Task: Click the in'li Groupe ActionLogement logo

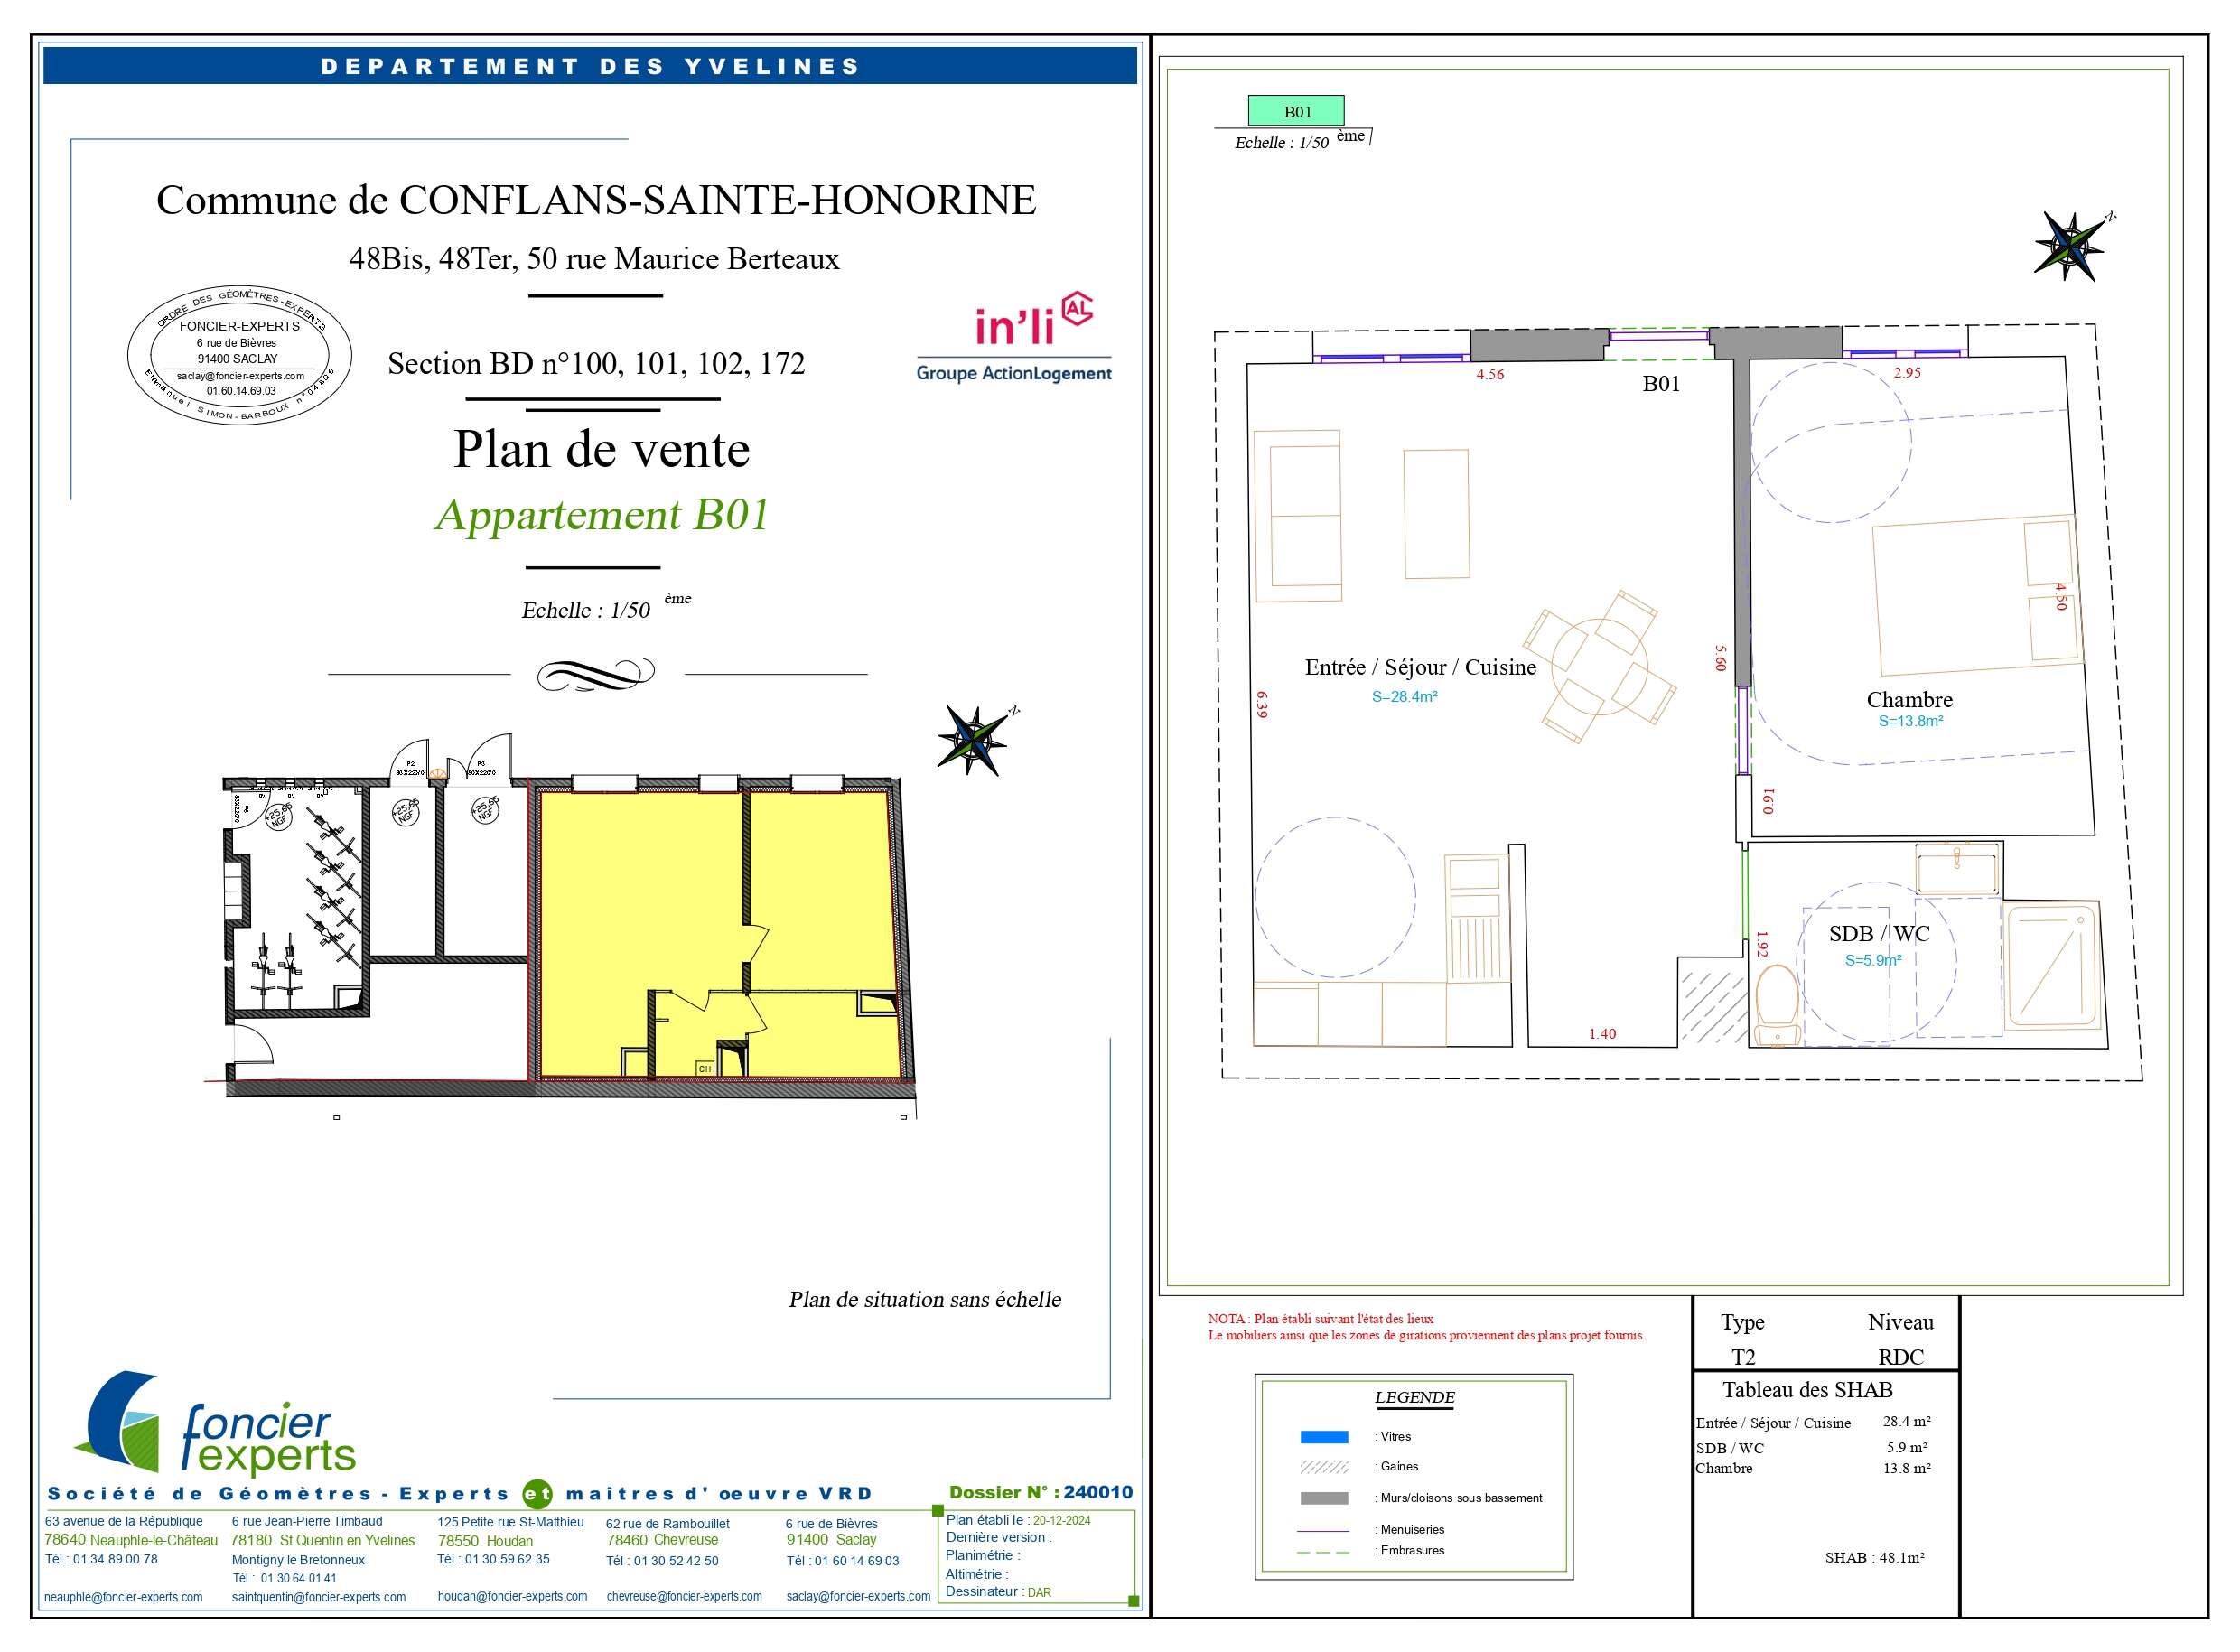Action: click(1014, 338)
